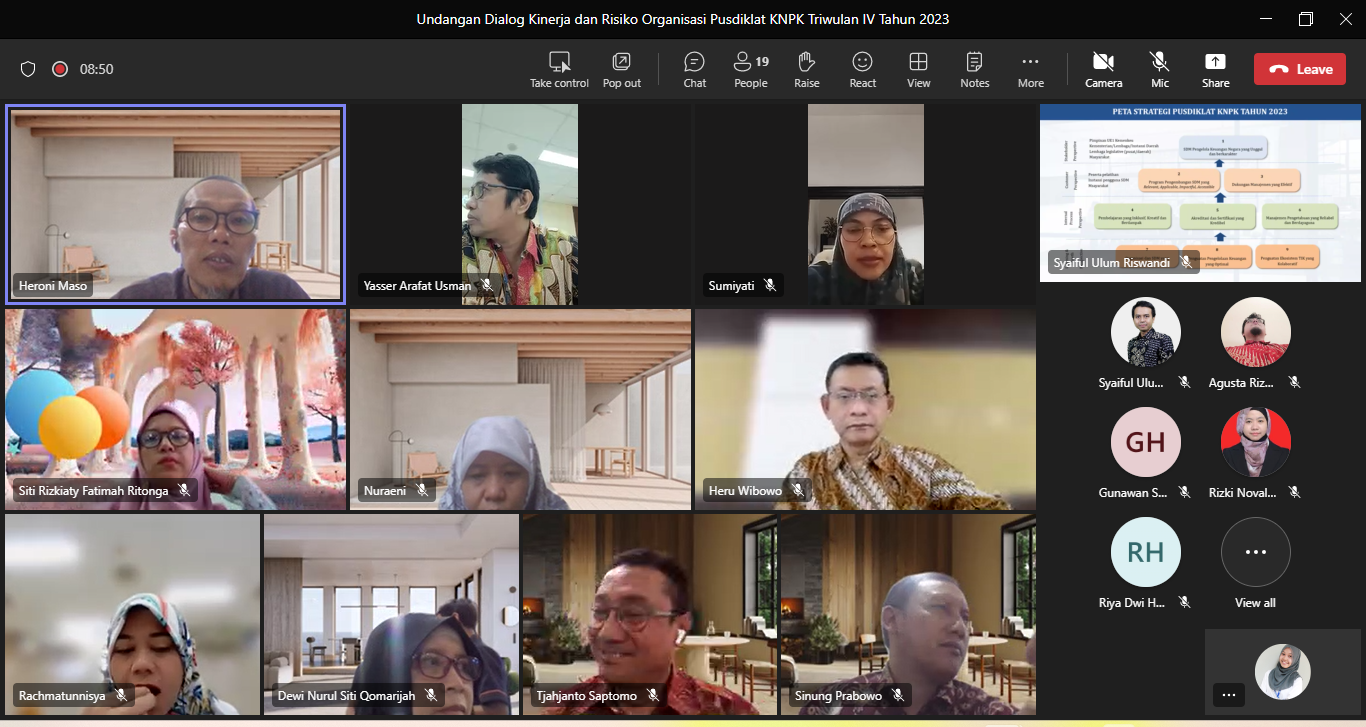The width and height of the screenshot is (1366, 727).
Task: View all remaining participants
Action: coord(1256,552)
